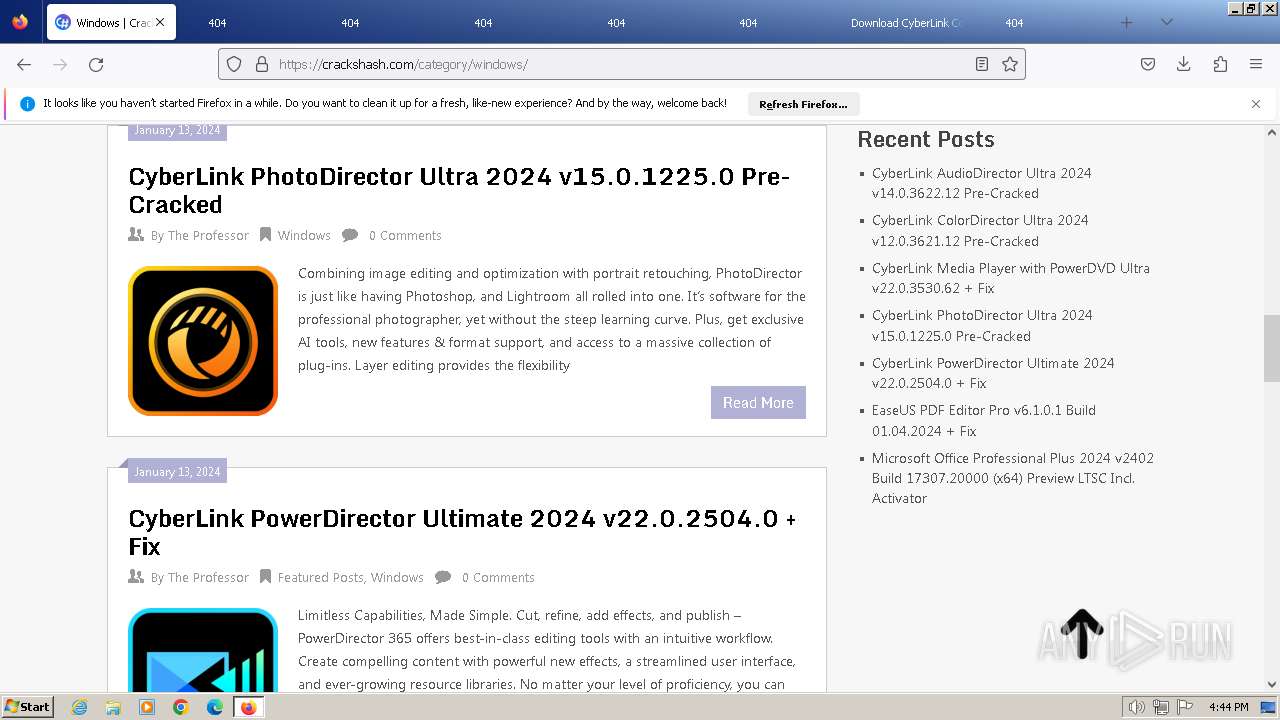Click the page vertical scrollbar thumb

point(1271,348)
